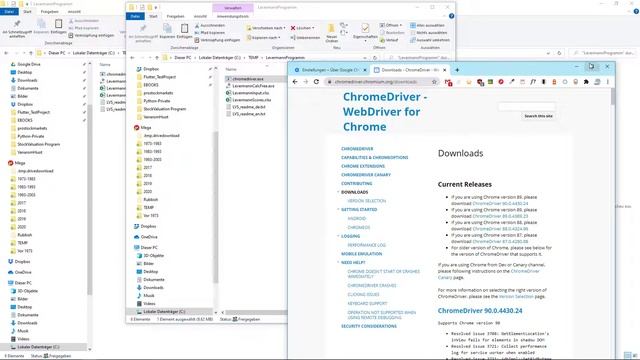Open SECURITY CONSIDERATIONS sidebar link
The width and height of the screenshot is (640, 360).
point(369,326)
